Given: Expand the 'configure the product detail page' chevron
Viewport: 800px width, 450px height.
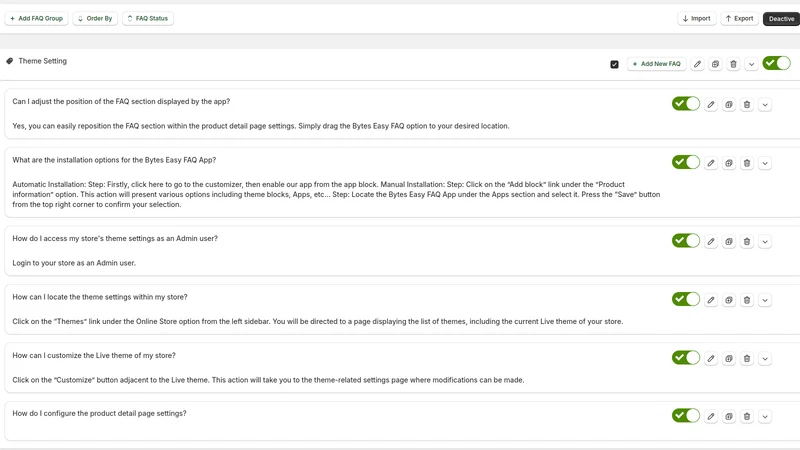Looking at the screenshot, I should (x=765, y=416).
